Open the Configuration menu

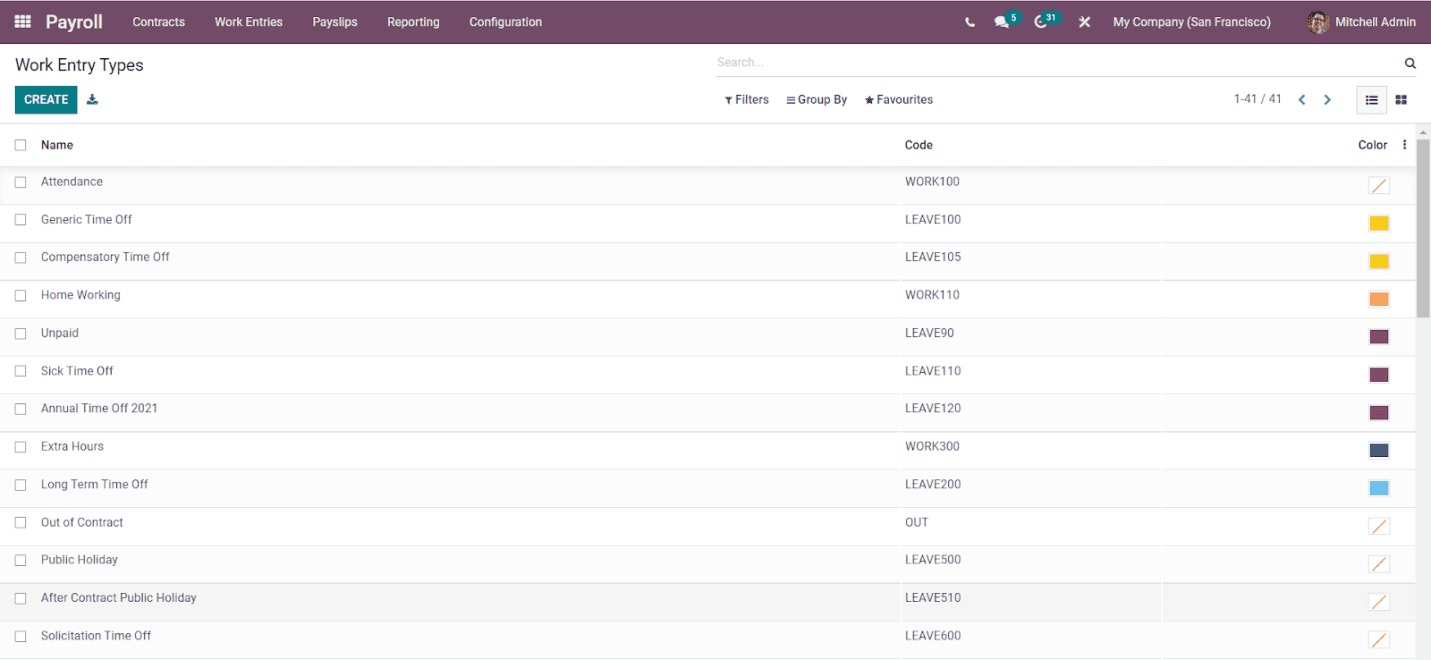click(x=505, y=21)
